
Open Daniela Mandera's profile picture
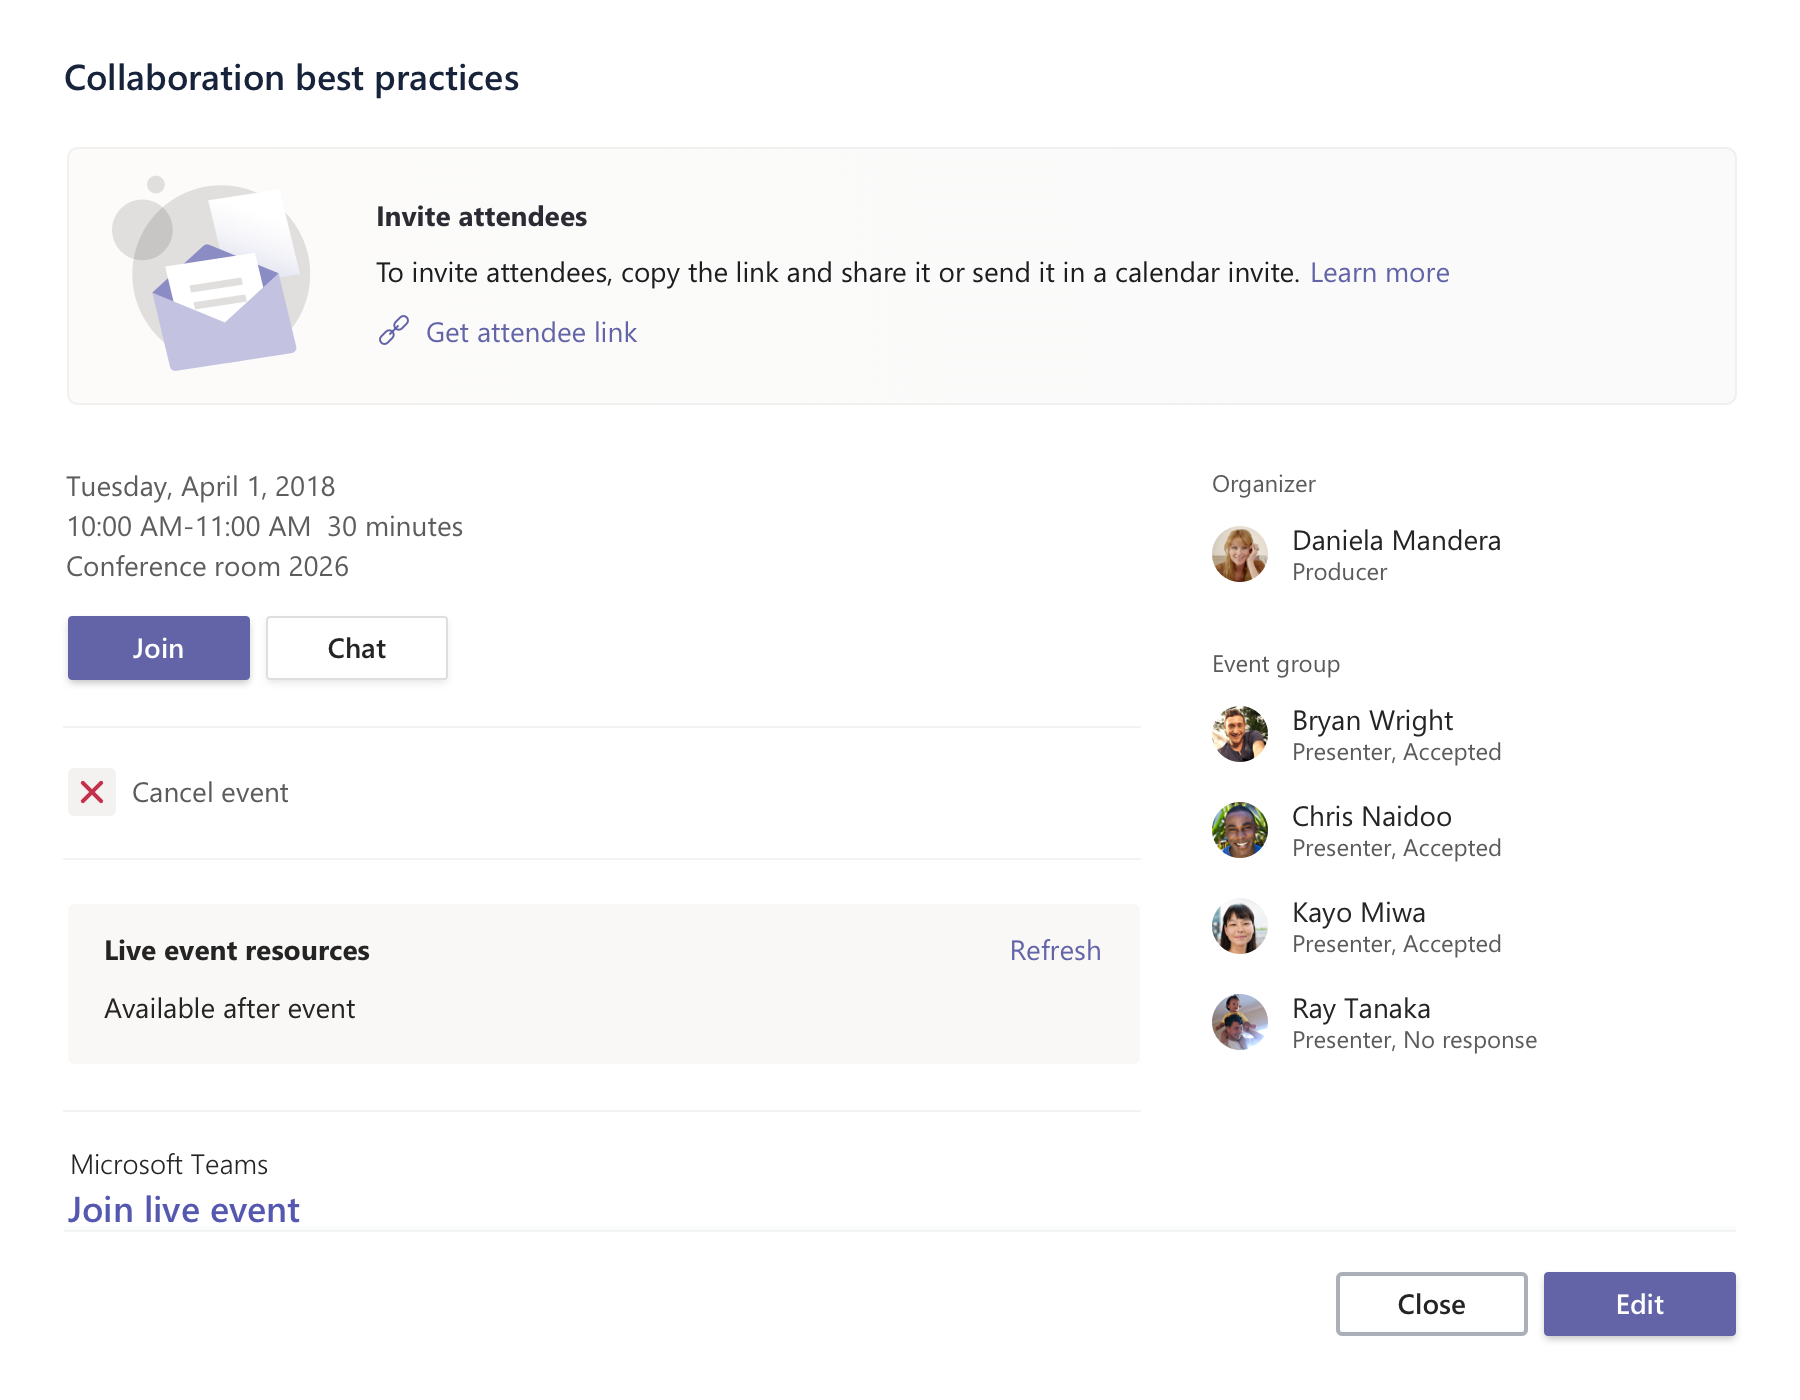(1239, 554)
